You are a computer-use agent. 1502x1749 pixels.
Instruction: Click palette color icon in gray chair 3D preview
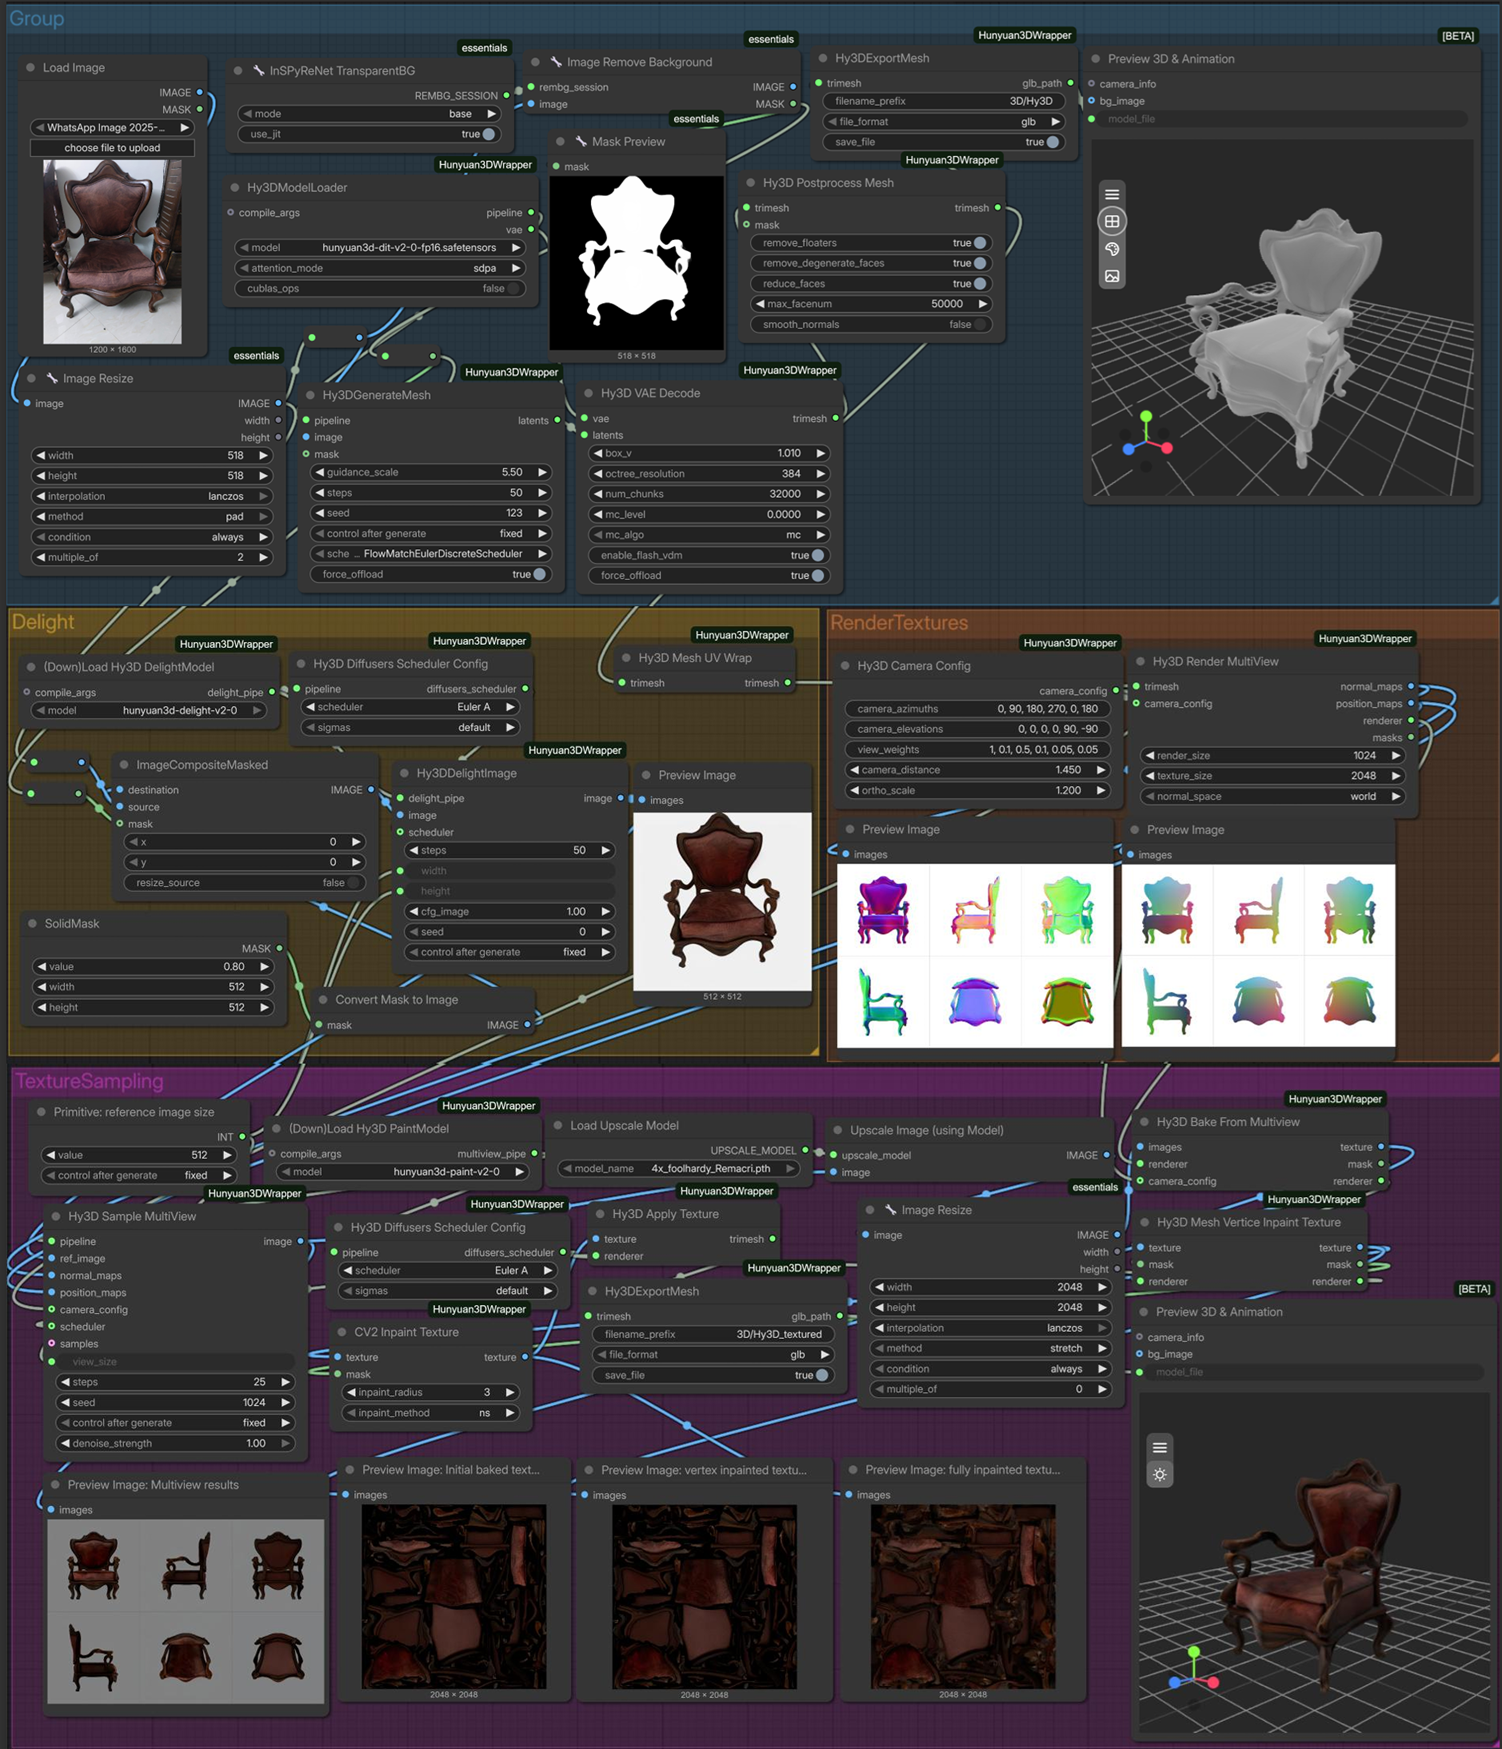tap(1111, 249)
